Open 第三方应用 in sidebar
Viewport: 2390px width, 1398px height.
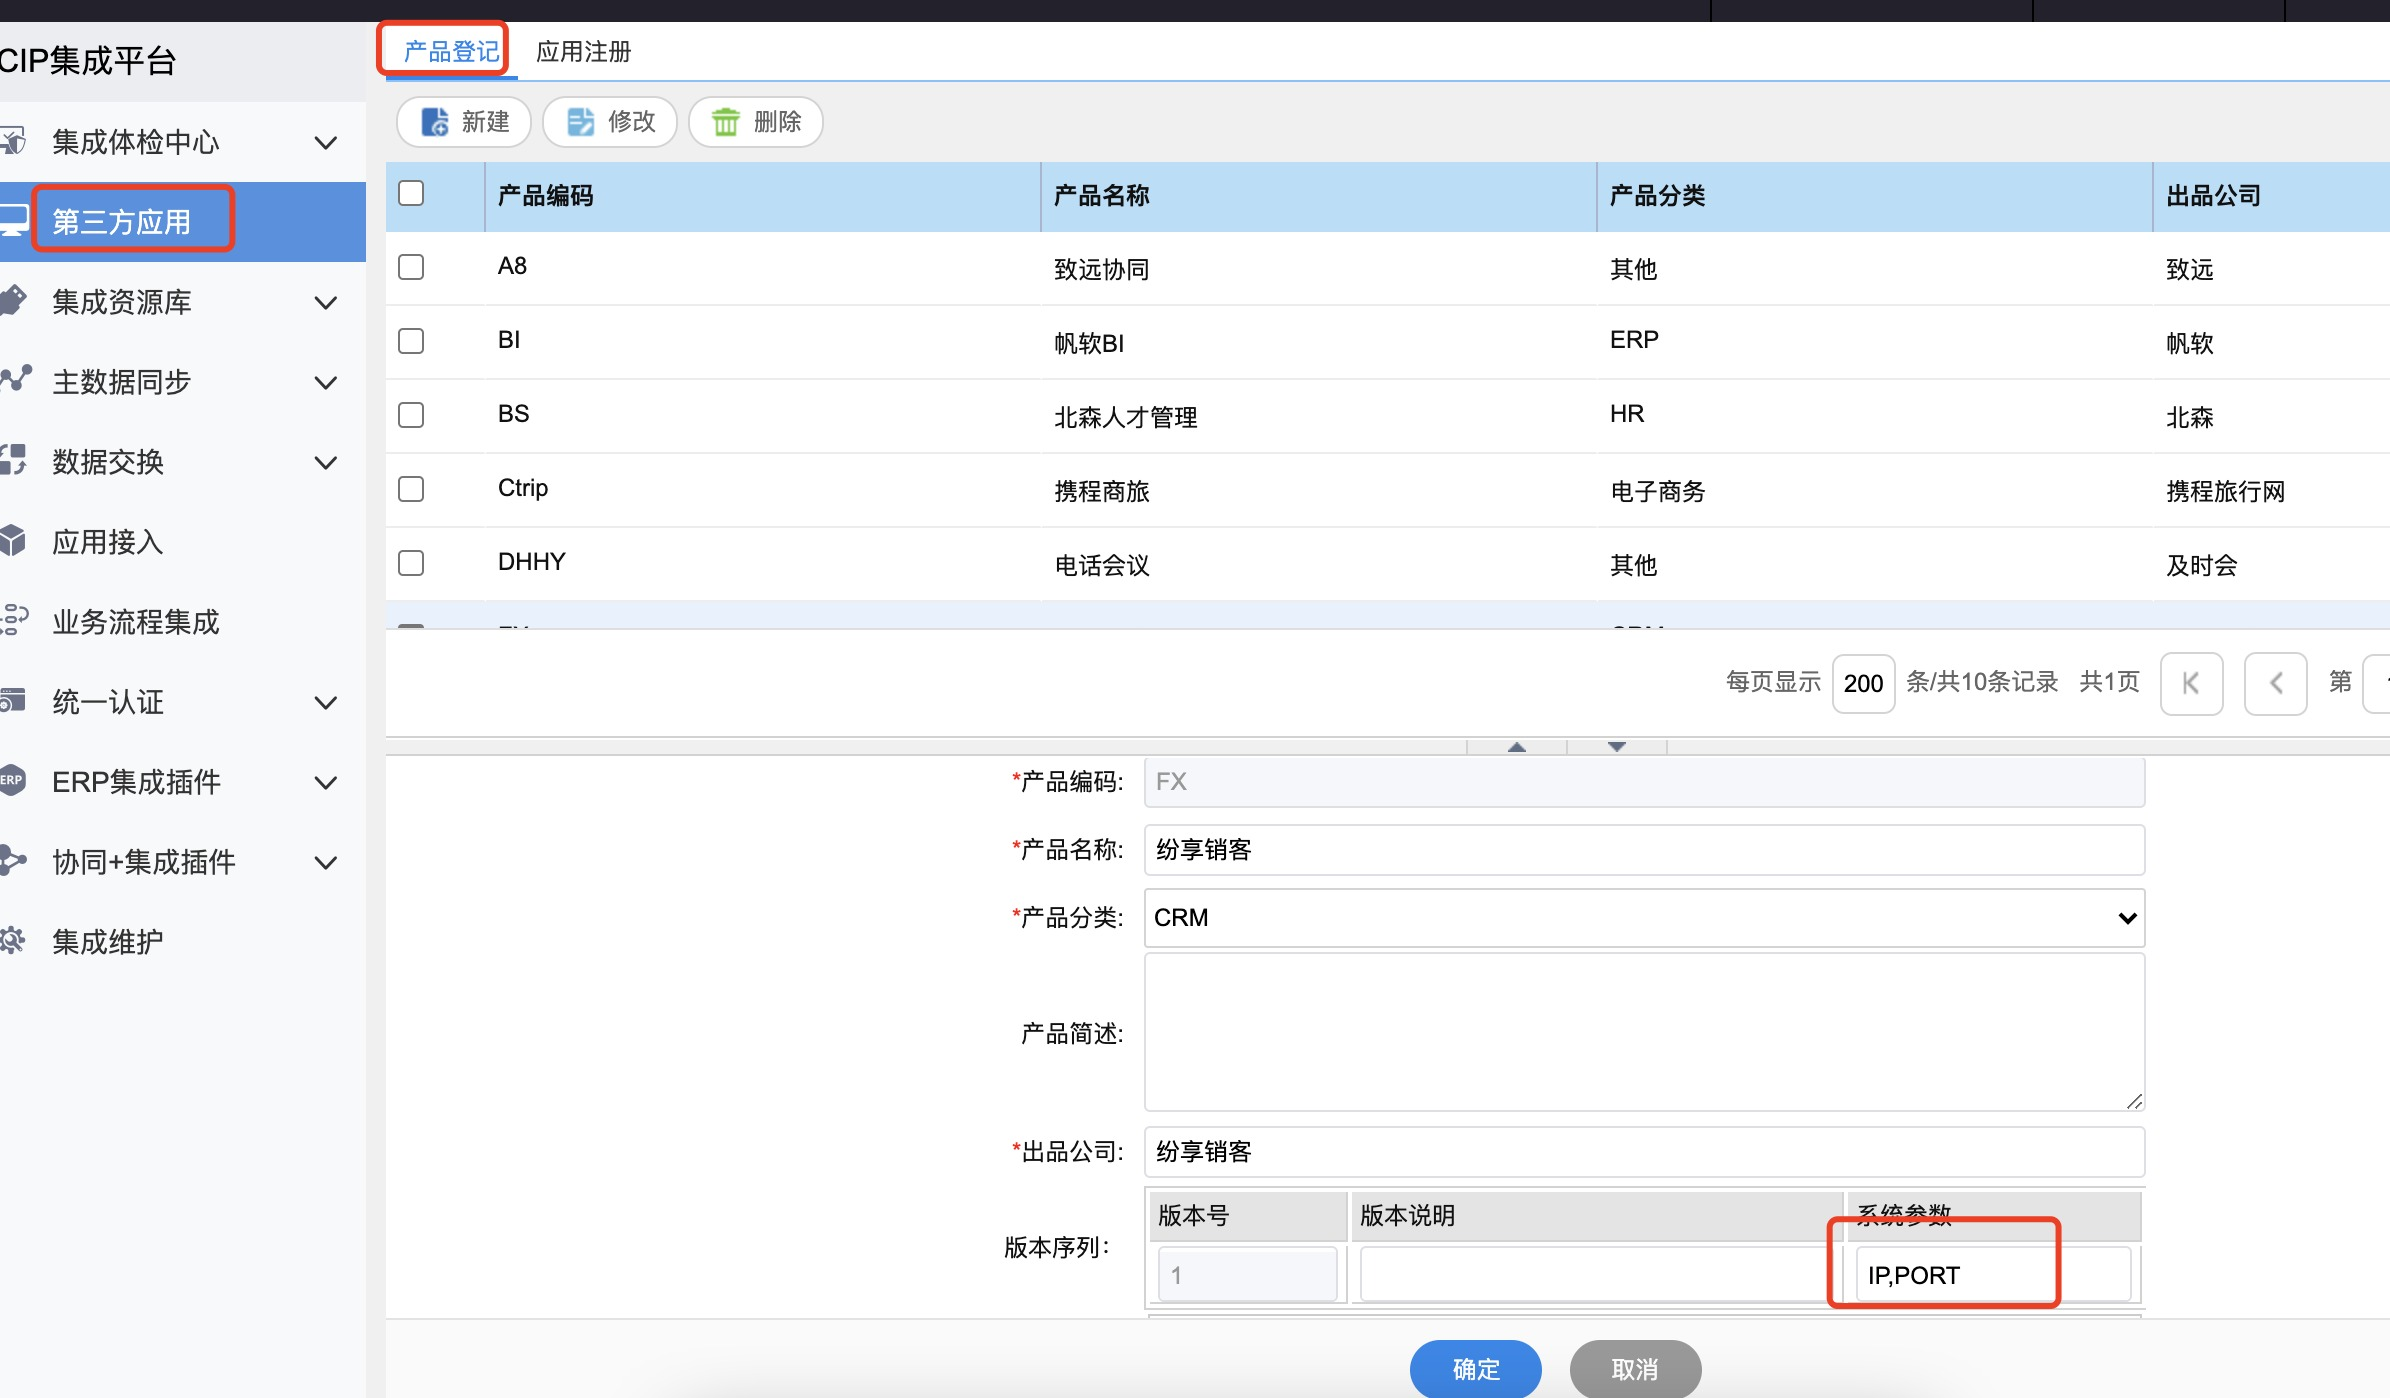[183, 222]
